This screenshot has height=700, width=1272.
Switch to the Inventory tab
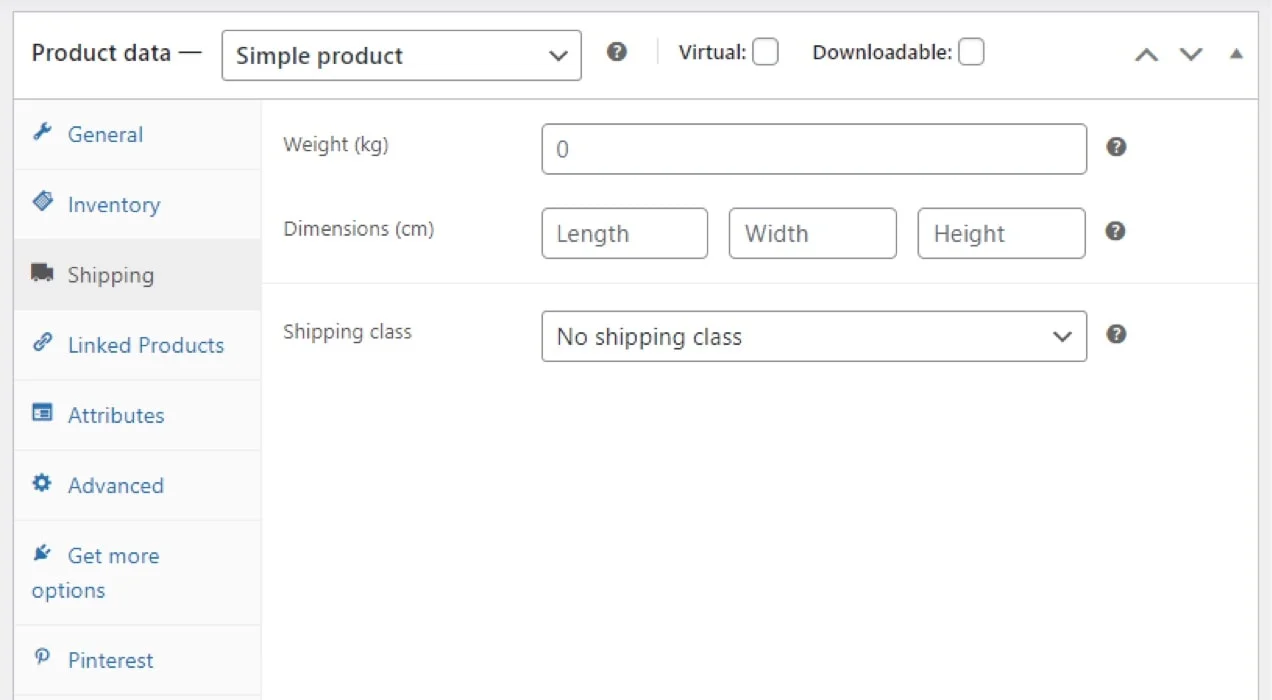pos(114,204)
